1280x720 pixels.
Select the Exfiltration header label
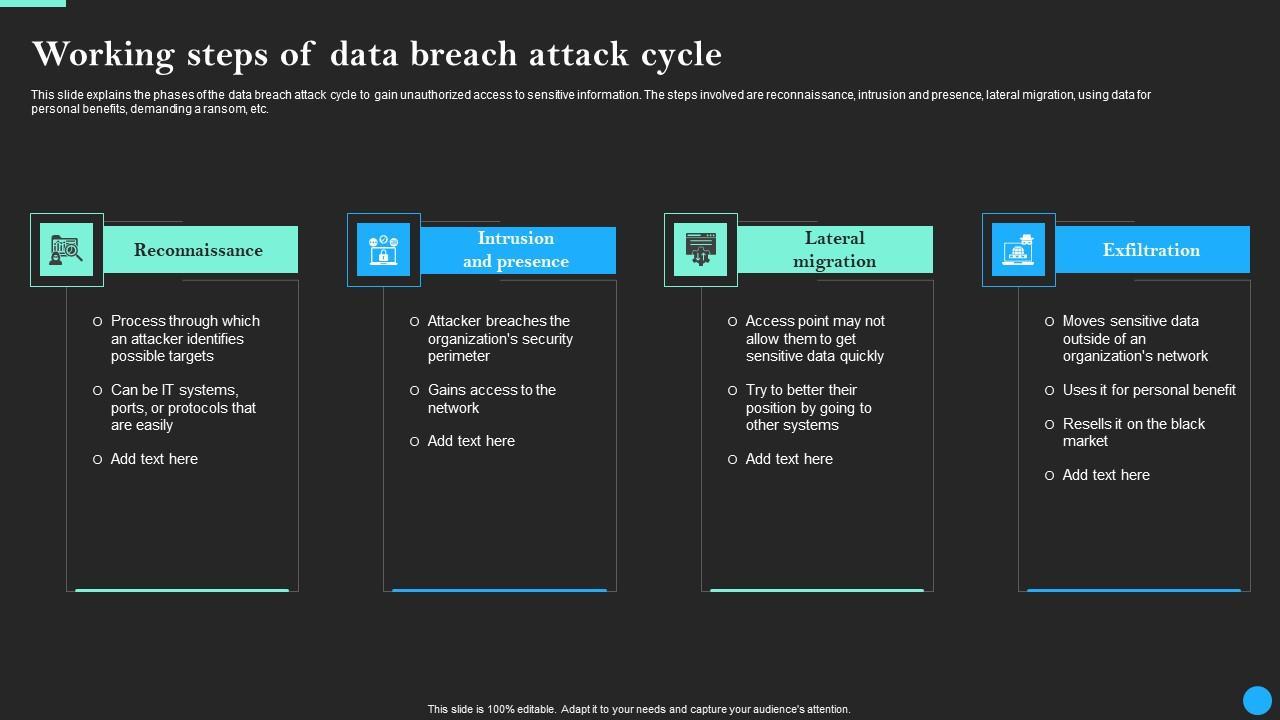1151,250
